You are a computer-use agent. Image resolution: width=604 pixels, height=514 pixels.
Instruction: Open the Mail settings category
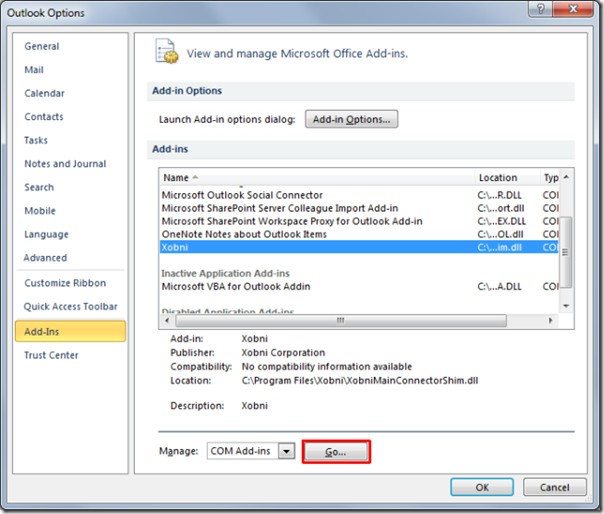tap(34, 70)
